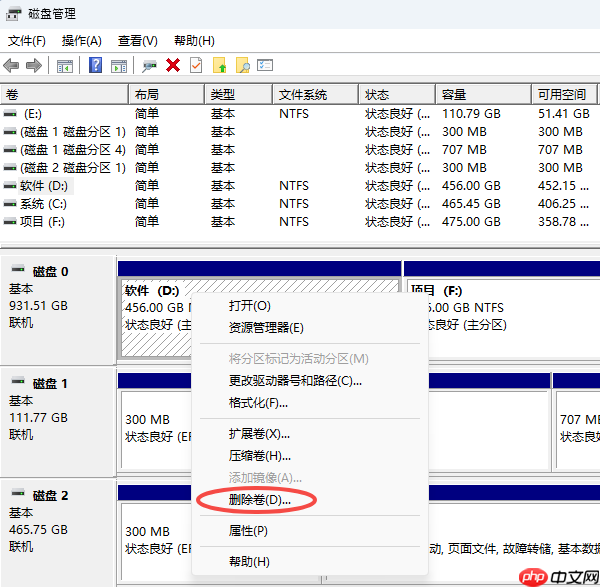Select 格式化(F)... in context menu
The image size is (600, 587).
(310, 403)
